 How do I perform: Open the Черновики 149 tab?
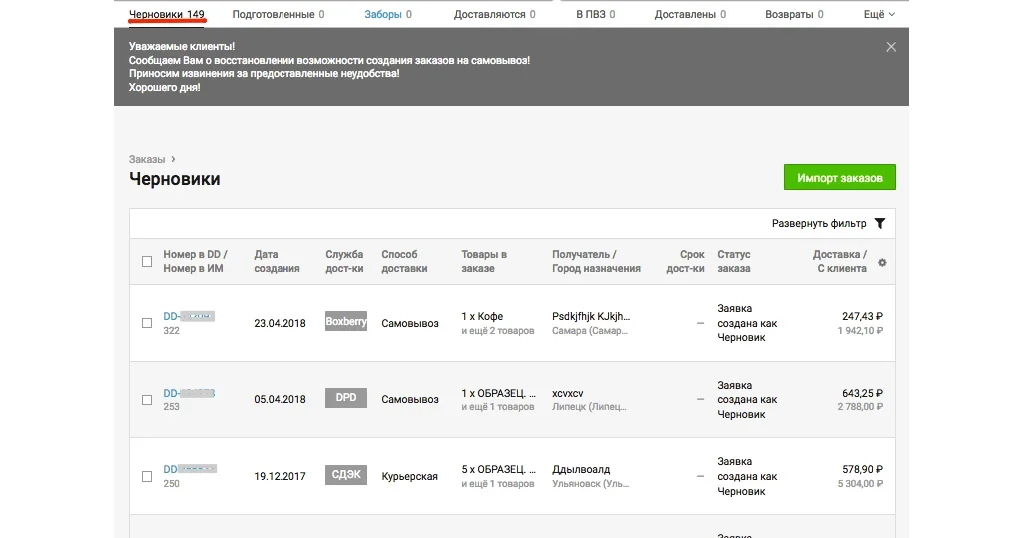pos(167,14)
